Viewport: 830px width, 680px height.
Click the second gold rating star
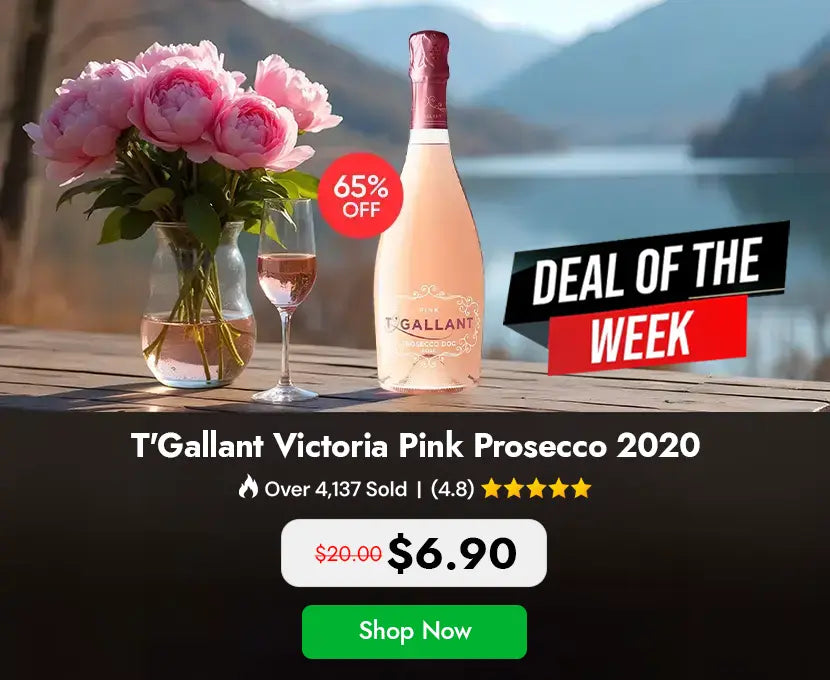coord(514,488)
